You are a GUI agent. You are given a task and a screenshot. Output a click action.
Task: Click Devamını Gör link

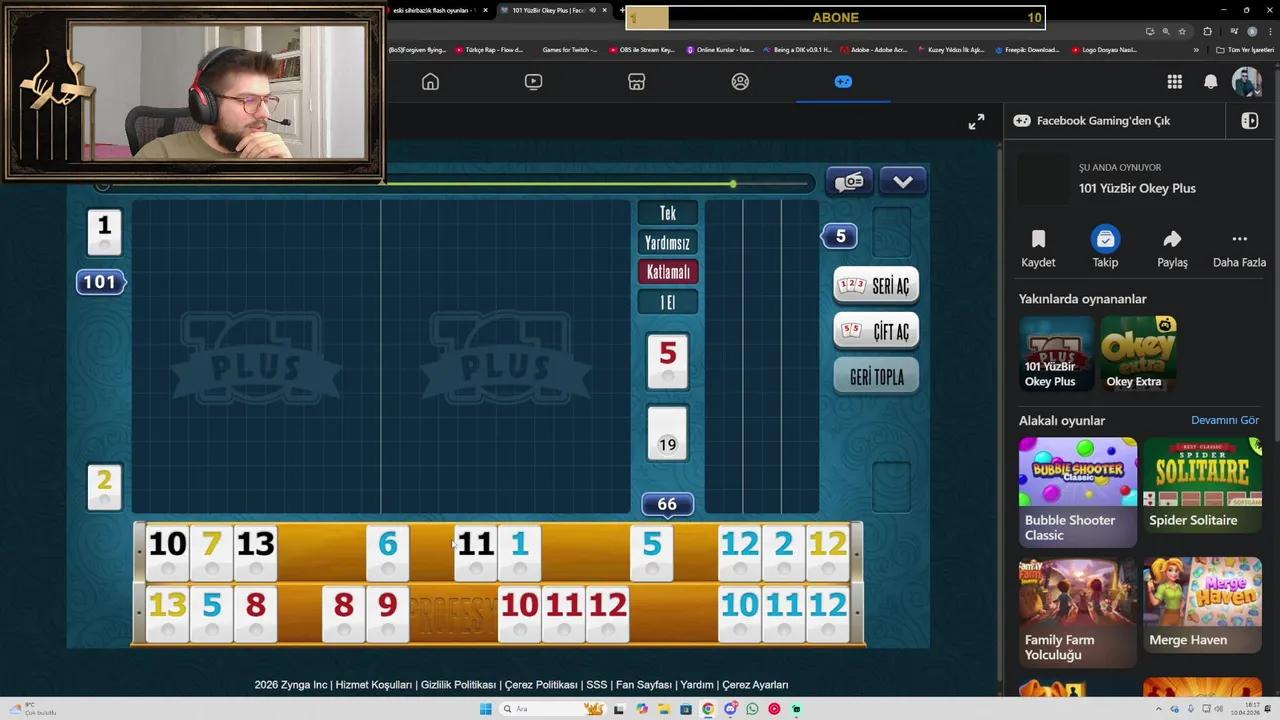pyautogui.click(x=1225, y=420)
